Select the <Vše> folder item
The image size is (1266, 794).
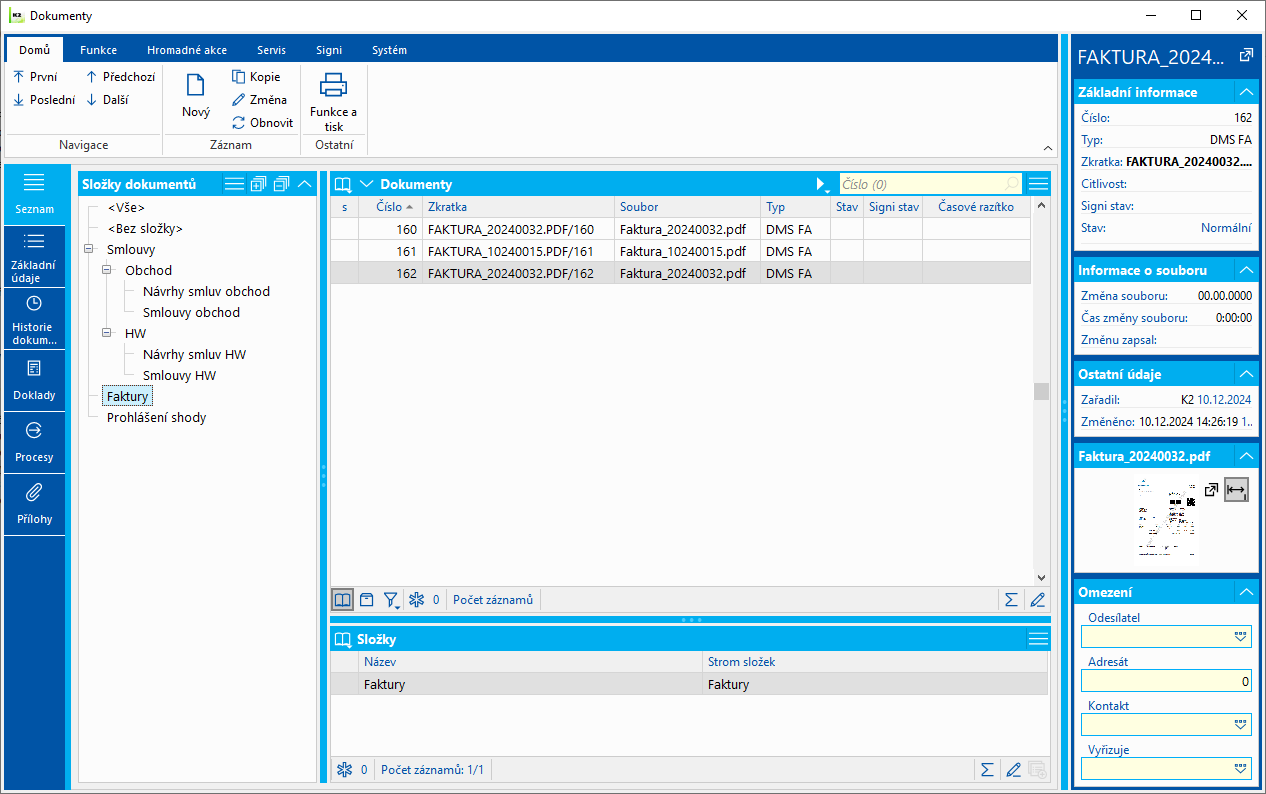click(x=126, y=207)
